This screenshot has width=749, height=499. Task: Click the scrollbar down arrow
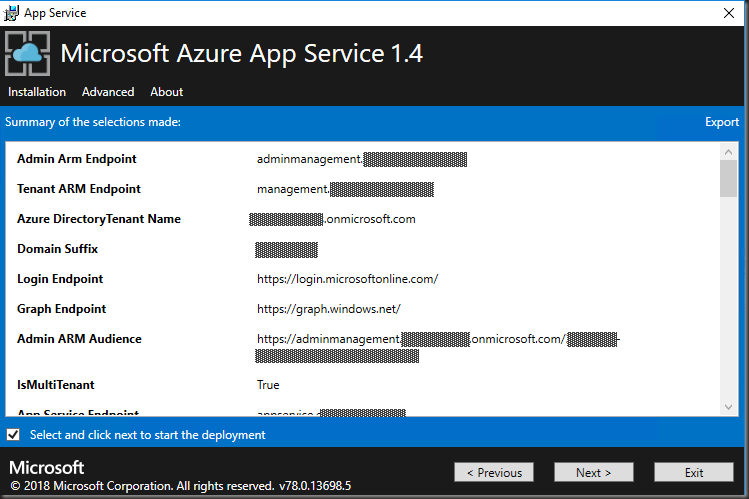[x=729, y=406]
